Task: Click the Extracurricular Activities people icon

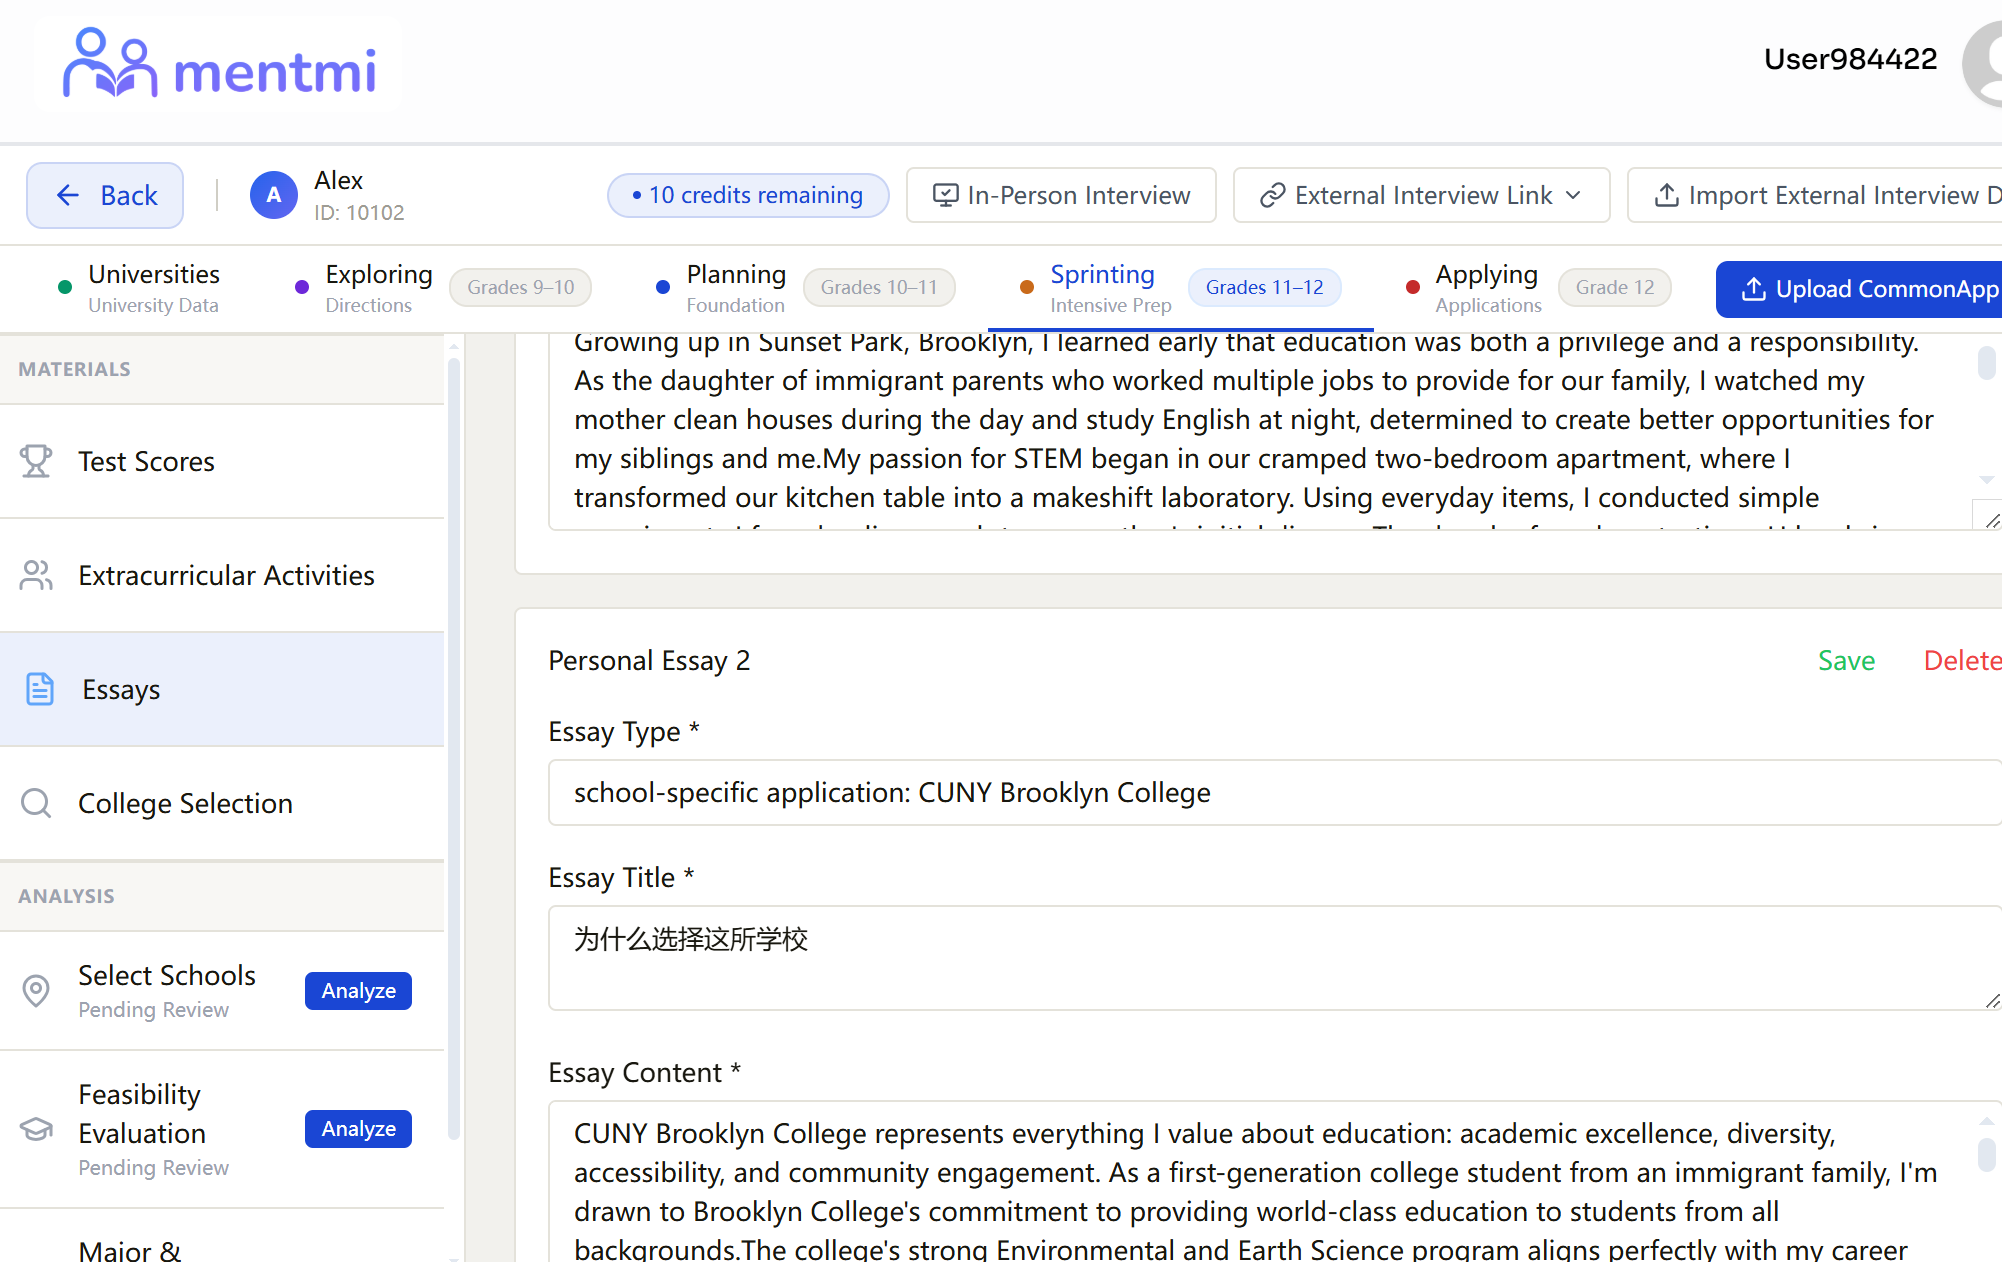Action: 36,575
